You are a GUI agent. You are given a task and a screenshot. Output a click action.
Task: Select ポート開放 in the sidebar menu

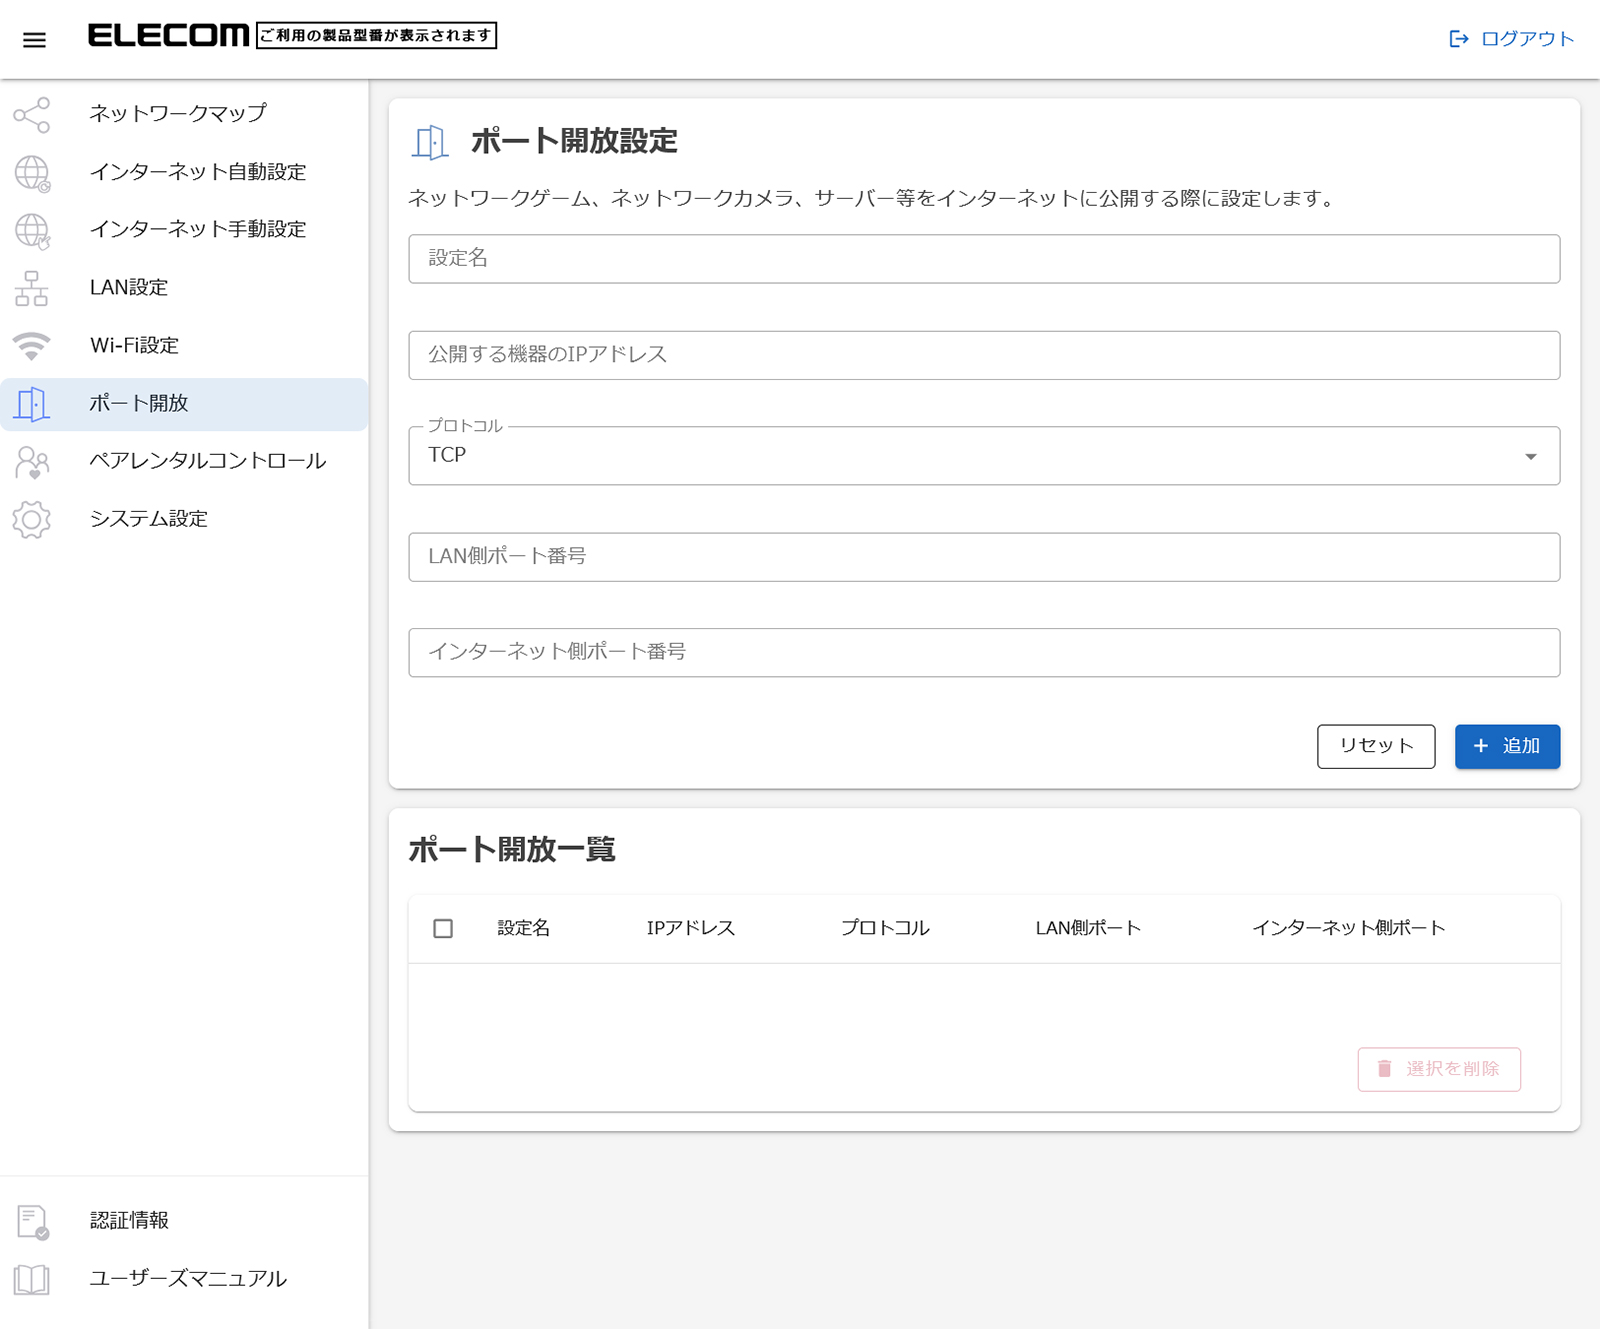(139, 404)
